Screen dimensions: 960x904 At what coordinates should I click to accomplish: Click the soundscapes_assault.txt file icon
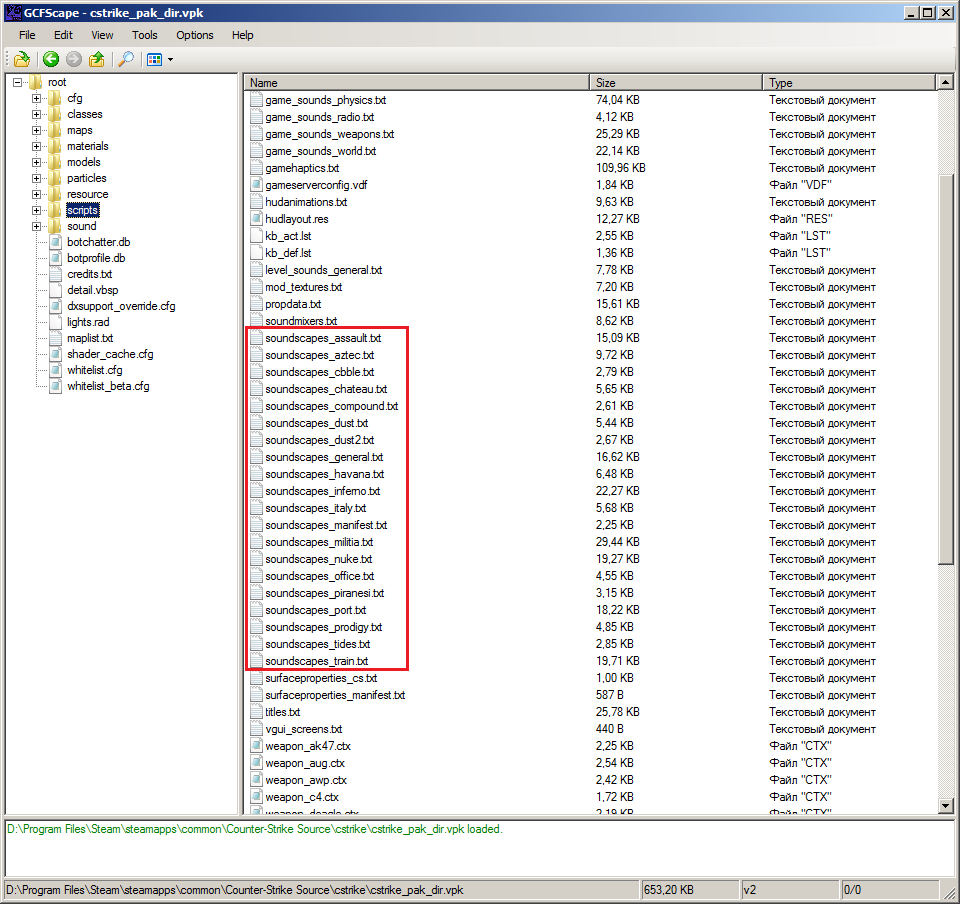click(x=257, y=338)
